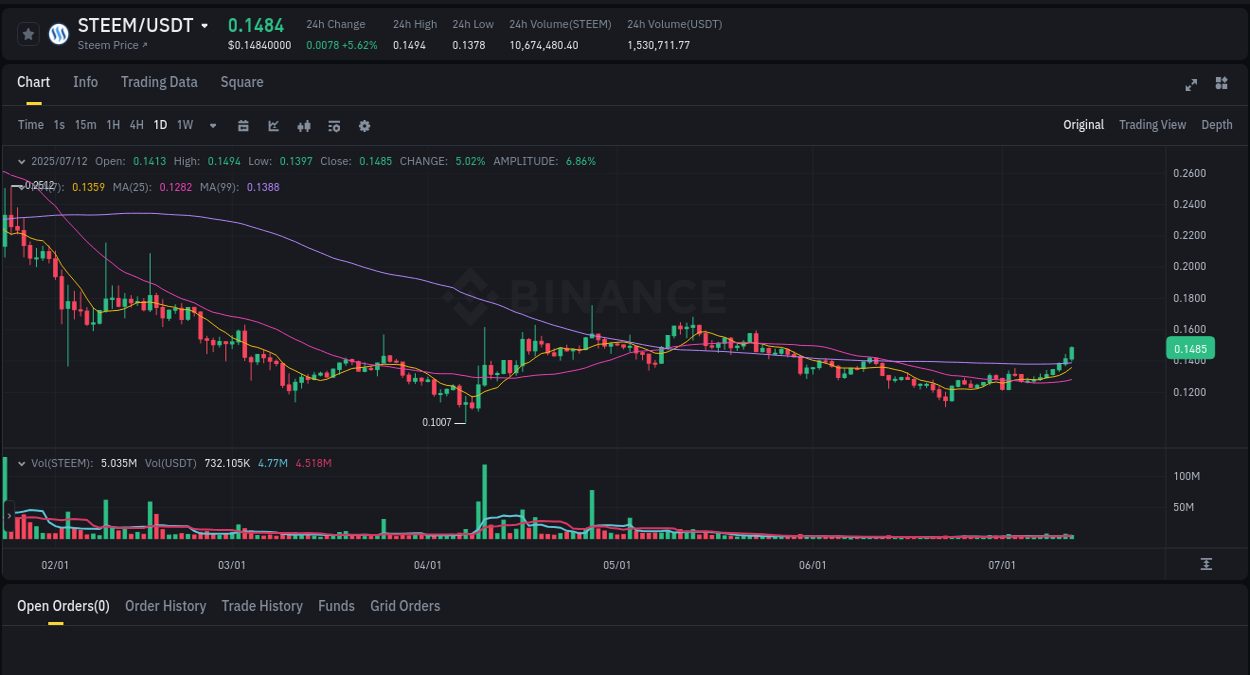The width and height of the screenshot is (1250, 675).
Task: Select the 1W timeframe option
Action: point(184,125)
